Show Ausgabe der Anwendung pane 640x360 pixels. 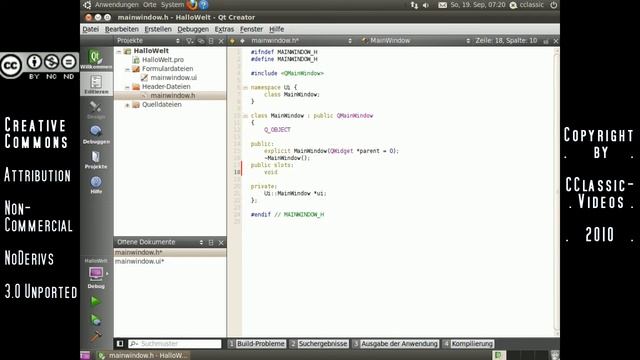[395, 344]
